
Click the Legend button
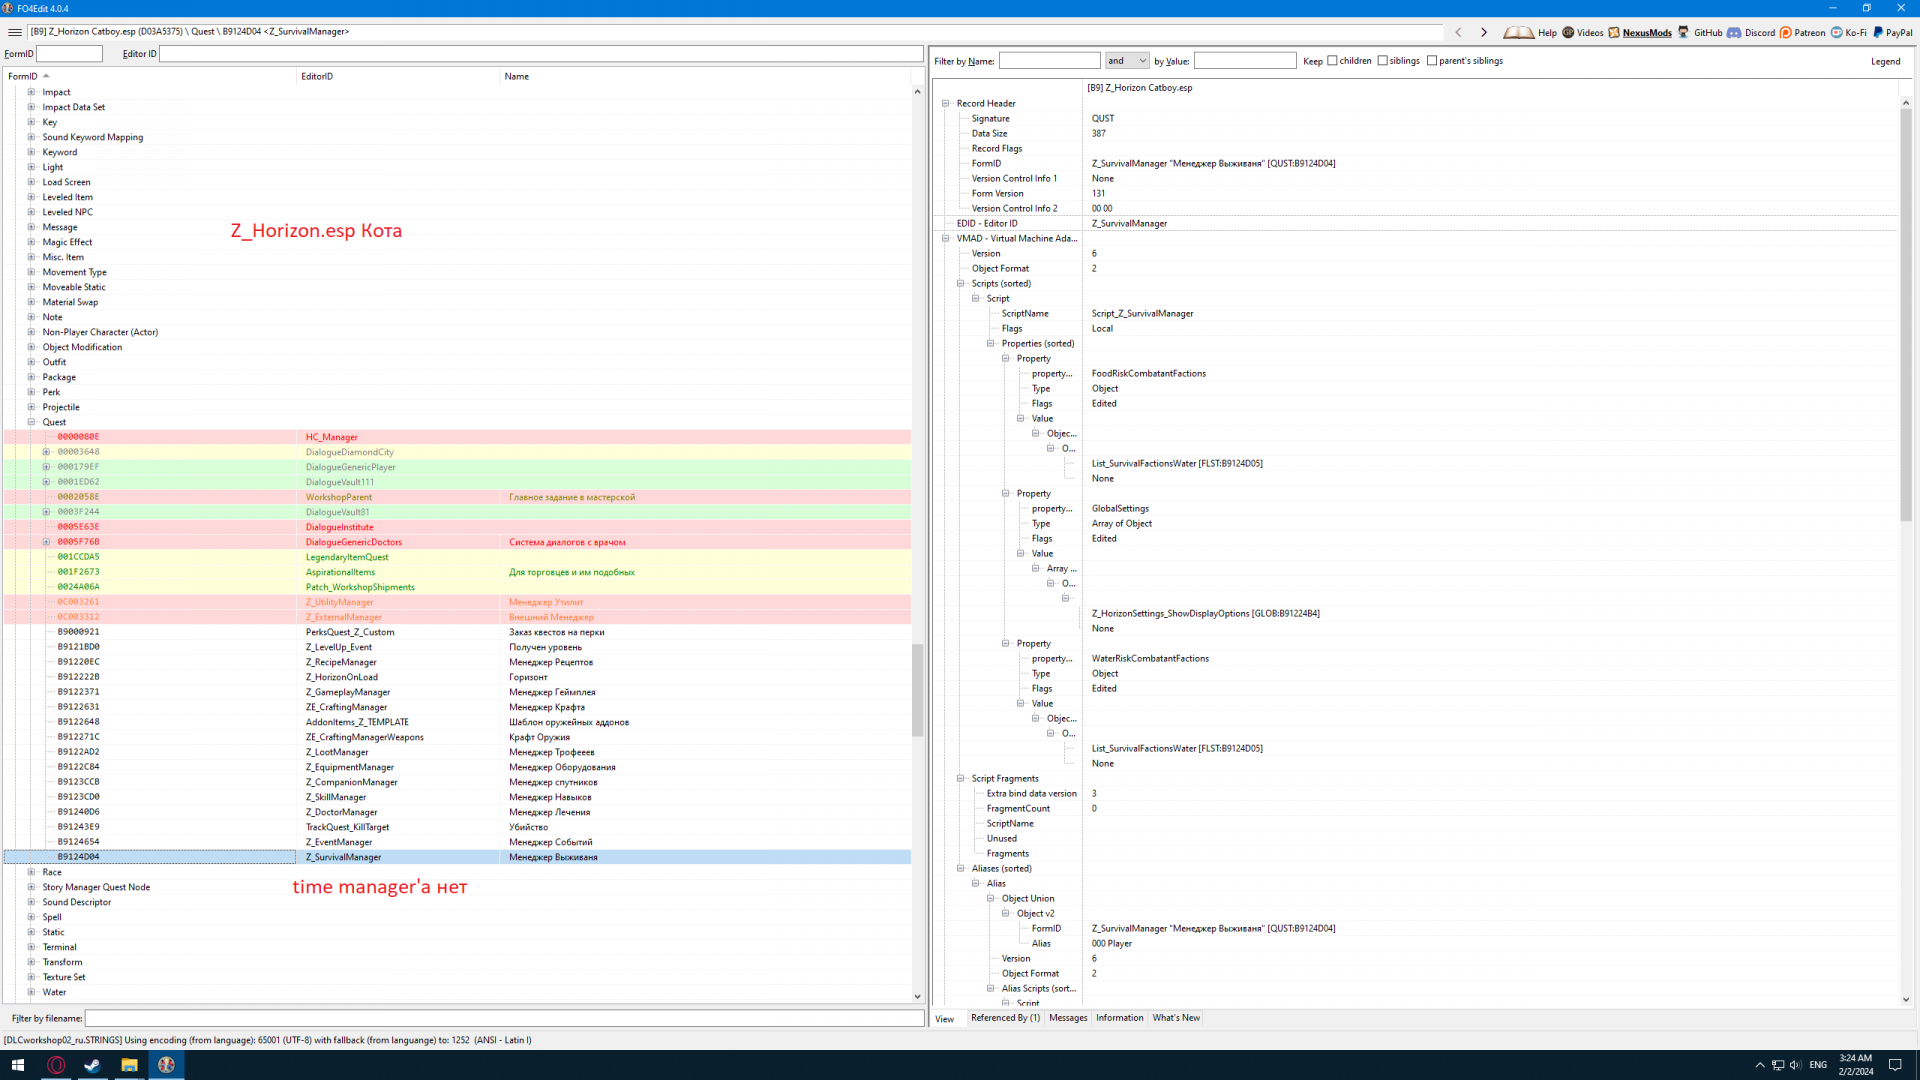pos(1885,61)
